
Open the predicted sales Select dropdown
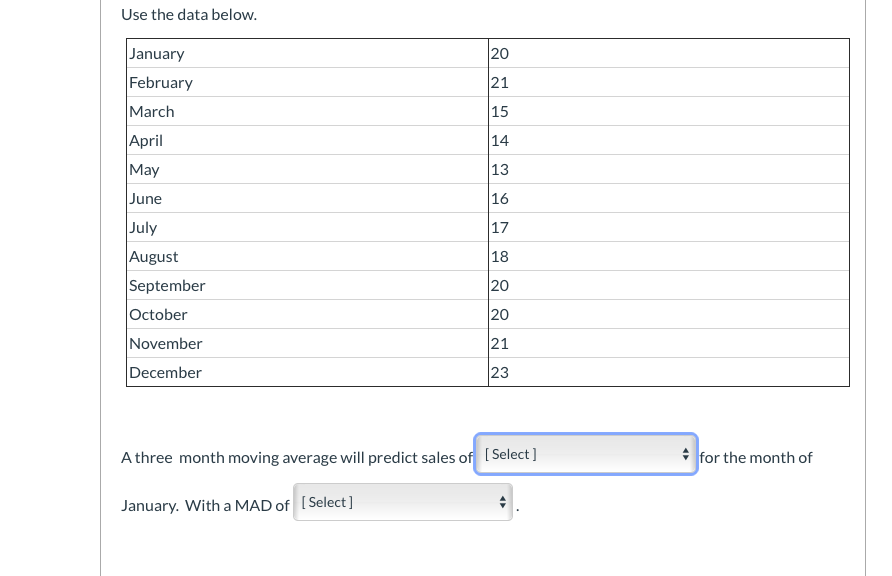585,454
